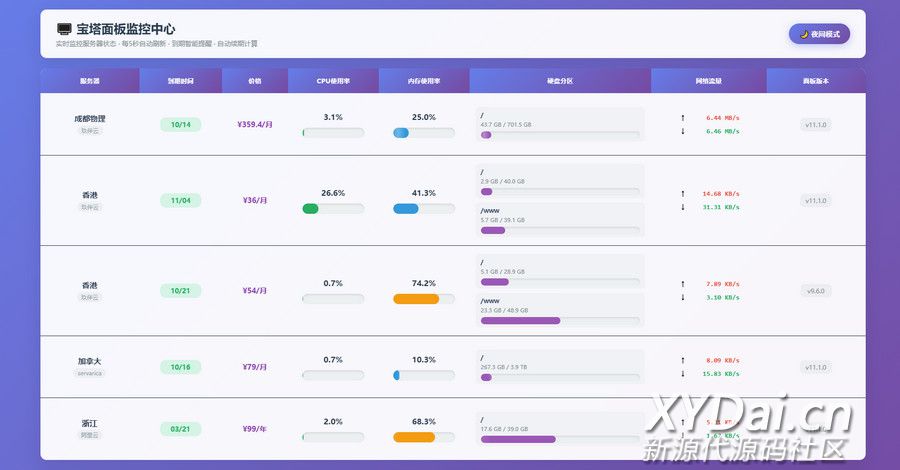The image size is (900, 470).
Task: Open the 加拿大 server name entry
Action: click(x=90, y=361)
